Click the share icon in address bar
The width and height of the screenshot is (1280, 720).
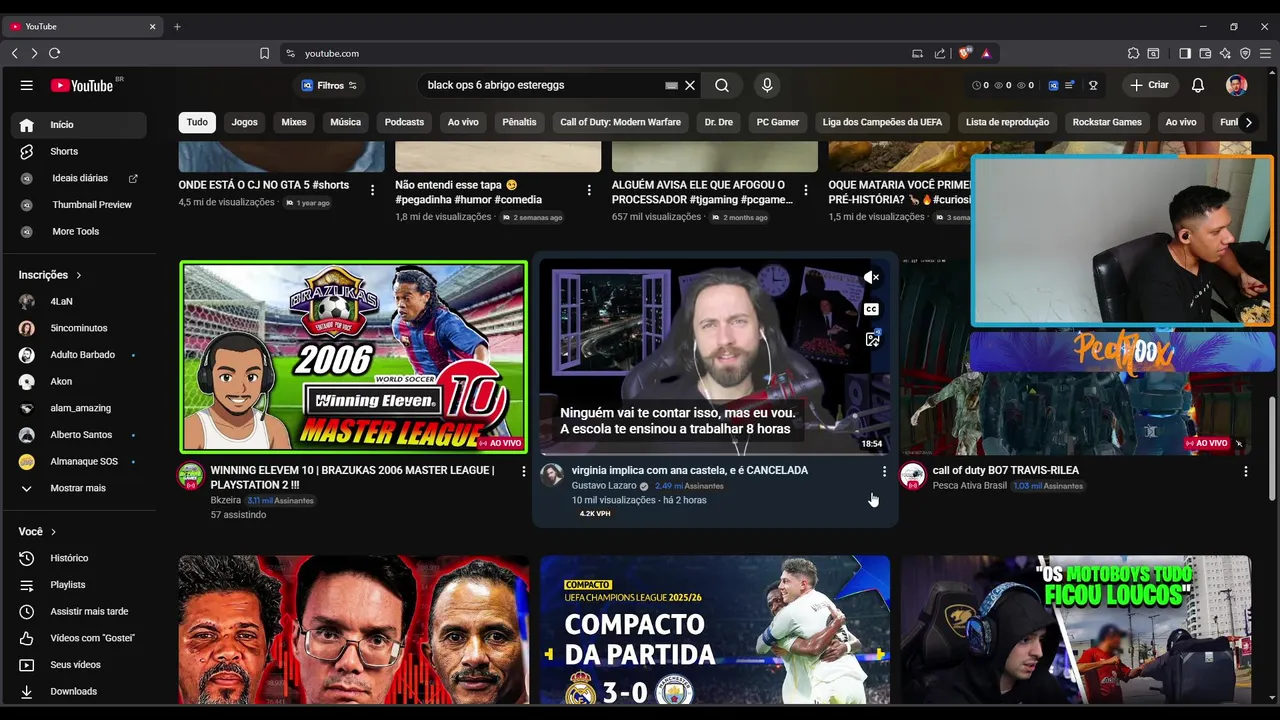[940, 53]
